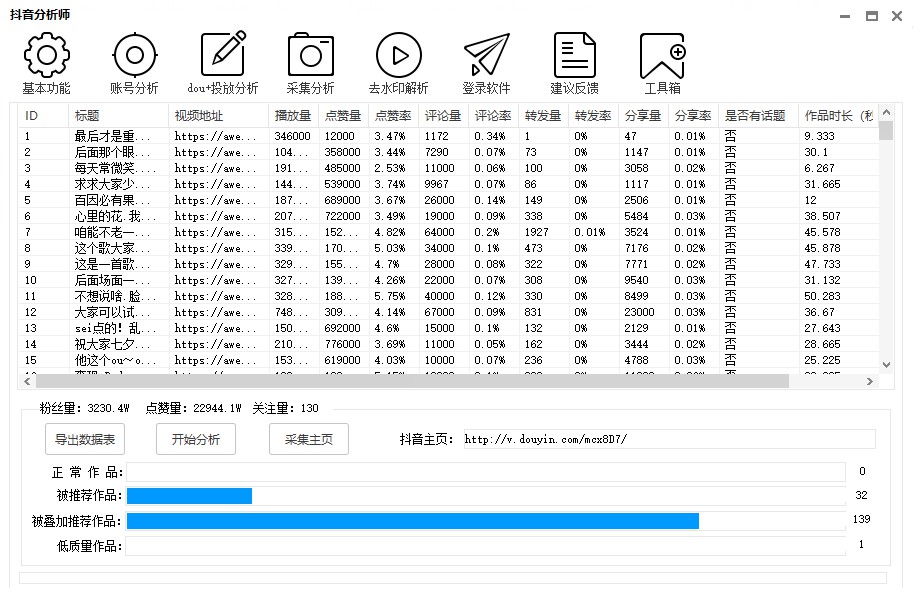Minimize the 抖音分析师 window
Image resolution: width=914 pixels, height=589 pixels.
pyautogui.click(x=845, y=16)
